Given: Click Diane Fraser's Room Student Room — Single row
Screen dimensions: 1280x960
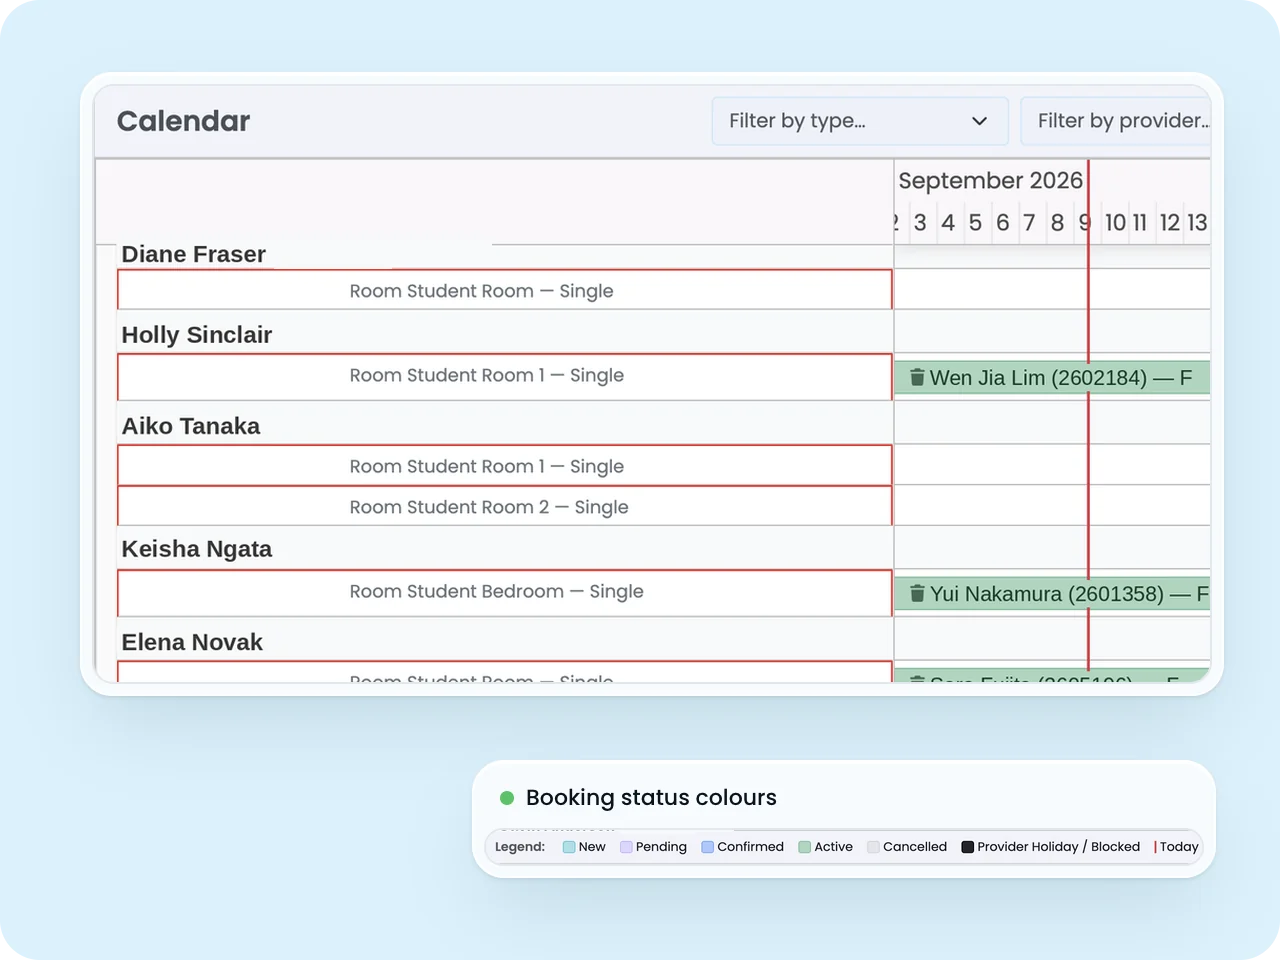Looking at the screenshot, I should [x=505, y=290].
